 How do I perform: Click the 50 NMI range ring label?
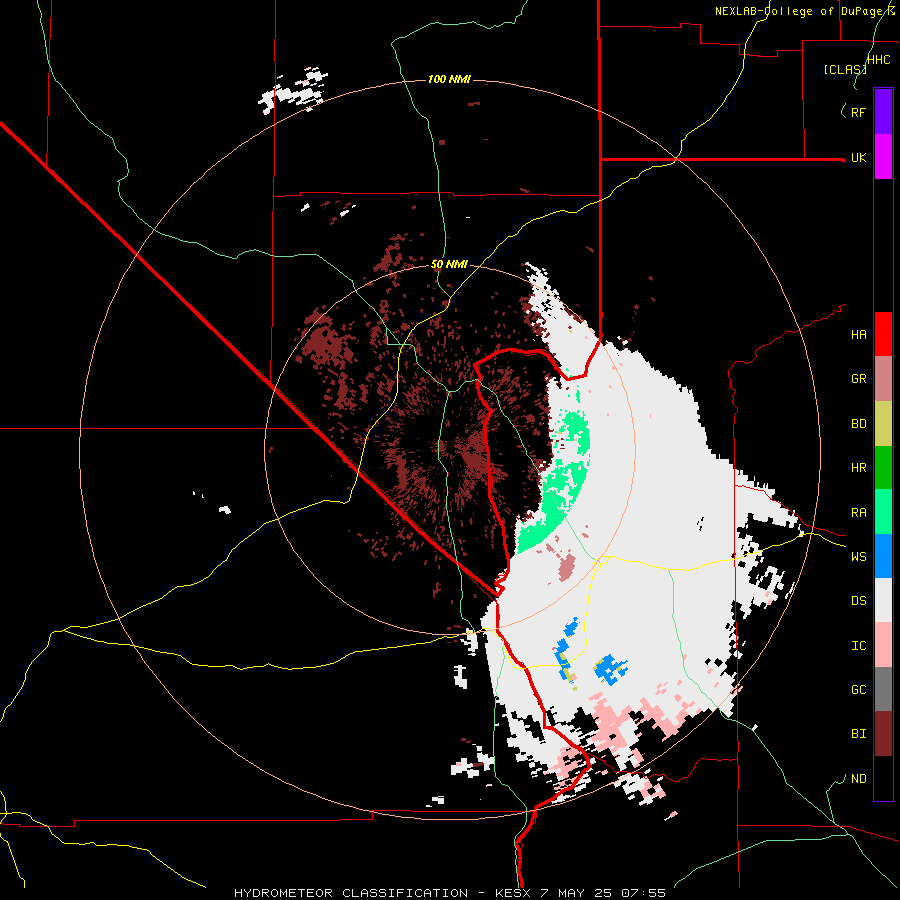(x=449, y=264)
